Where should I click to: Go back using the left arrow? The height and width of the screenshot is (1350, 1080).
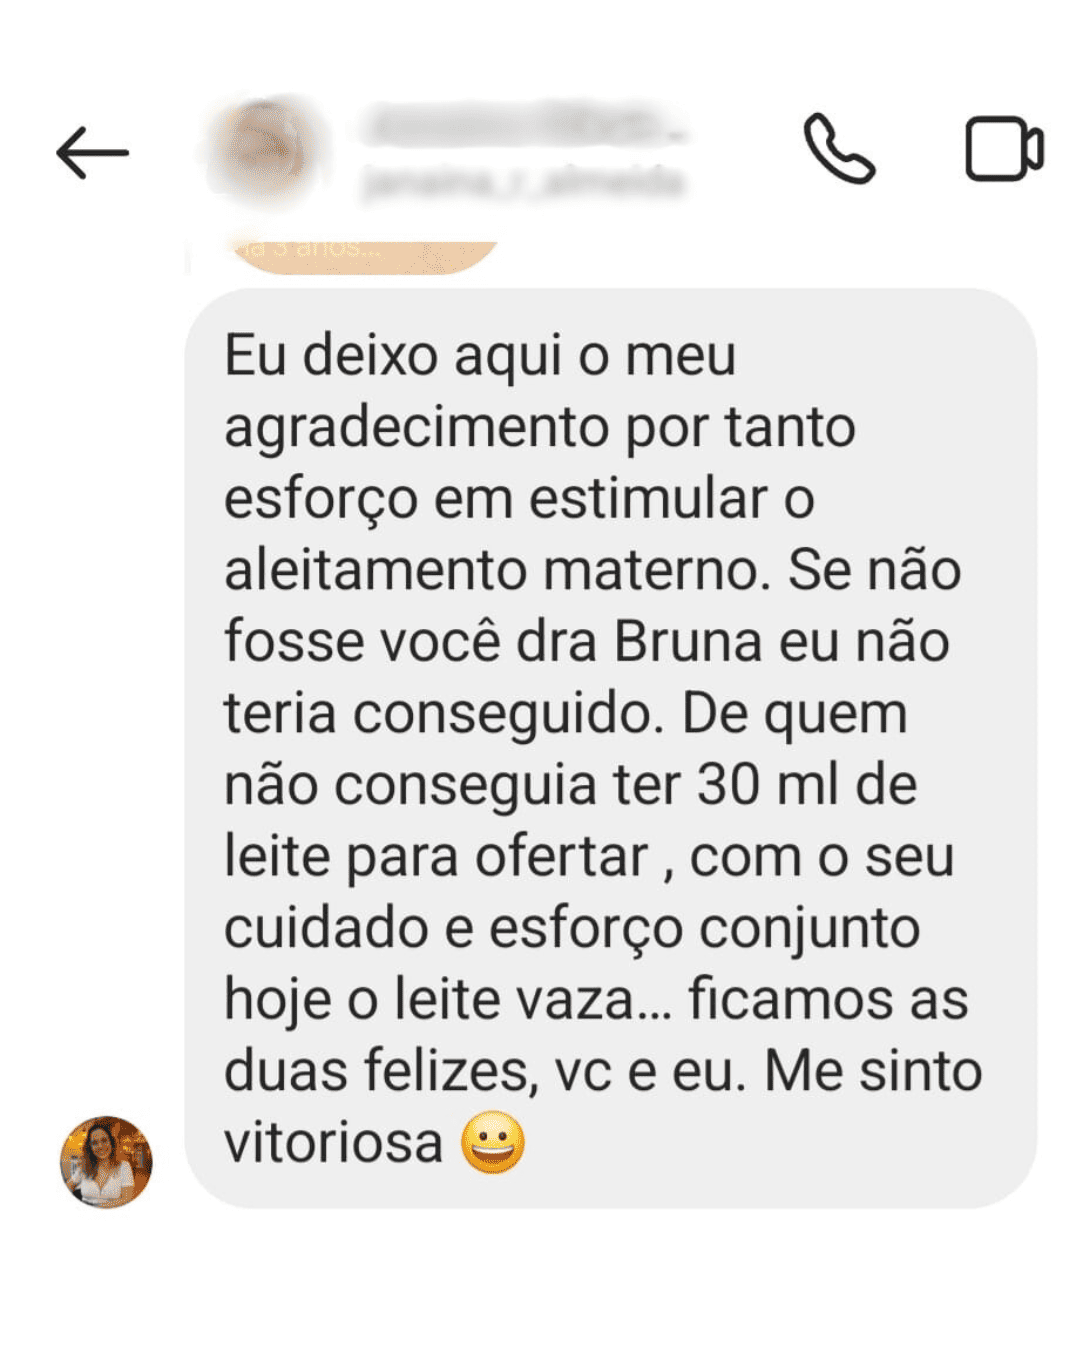(x=92, y=153)
